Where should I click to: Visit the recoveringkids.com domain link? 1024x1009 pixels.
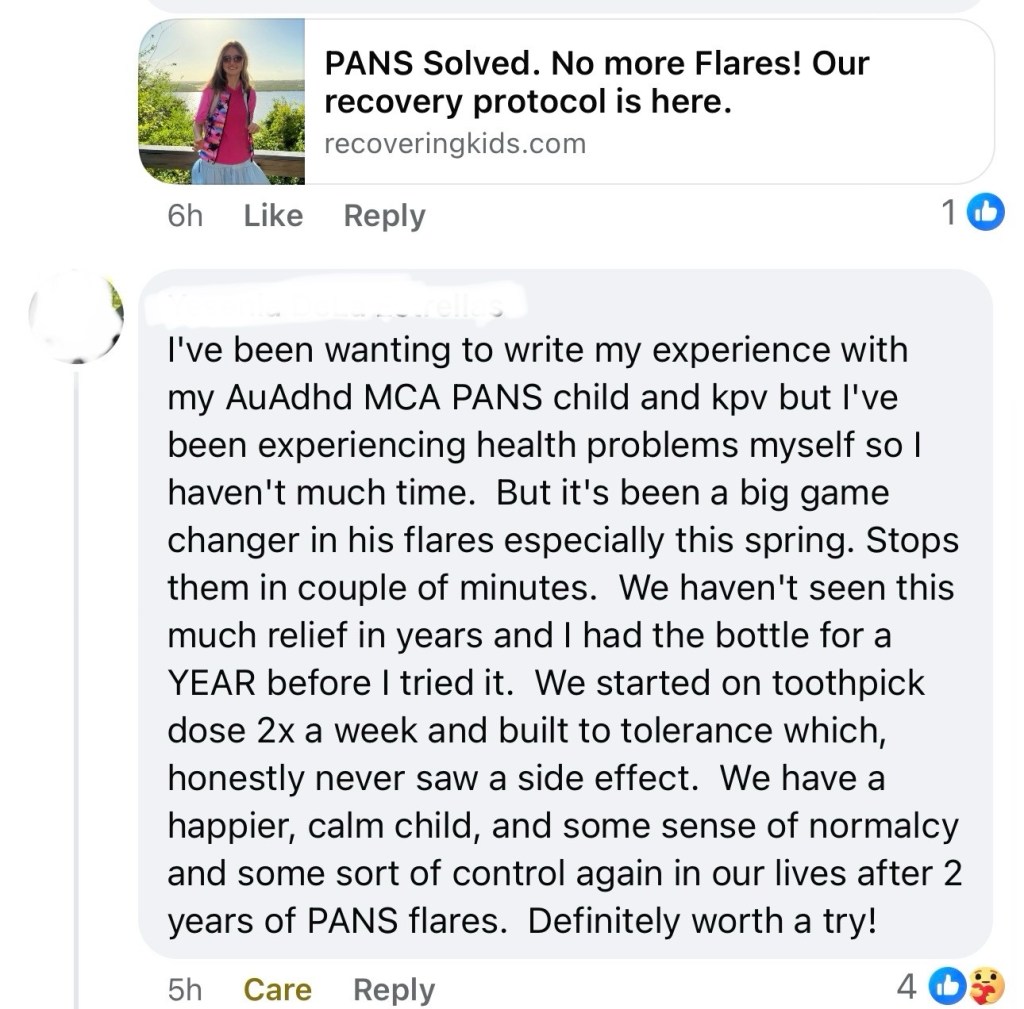pos(455,143)
